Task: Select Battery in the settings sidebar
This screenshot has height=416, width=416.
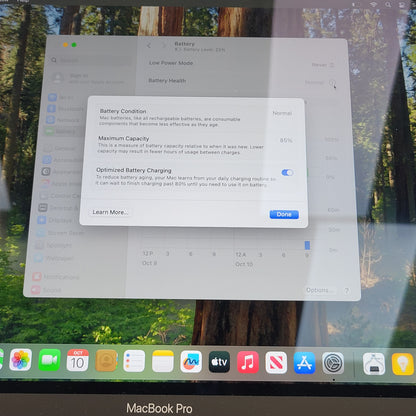Action: (62, 131)
